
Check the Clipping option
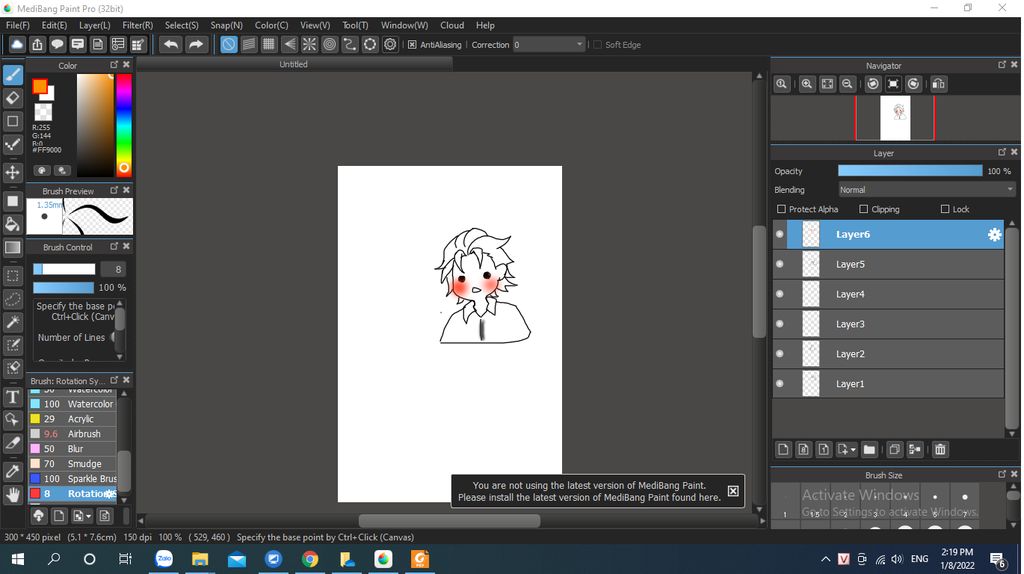[863, 209]
